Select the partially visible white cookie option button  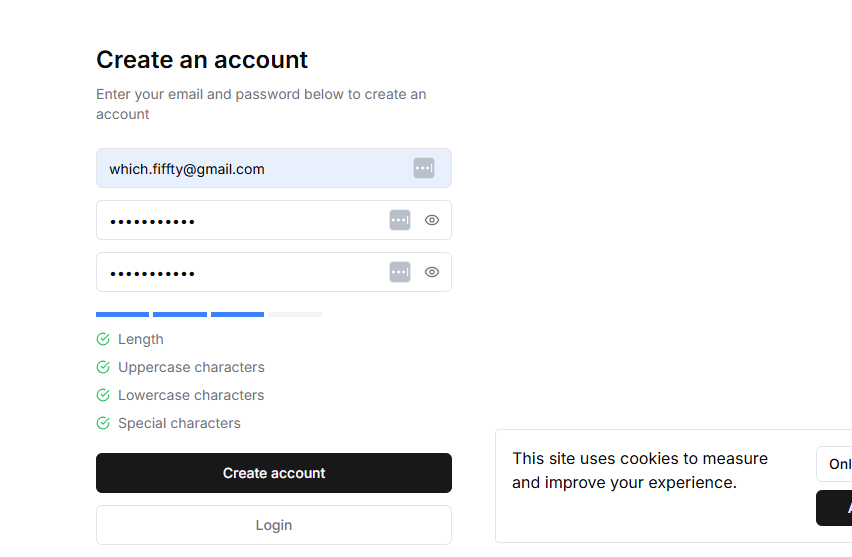(834, 464)
